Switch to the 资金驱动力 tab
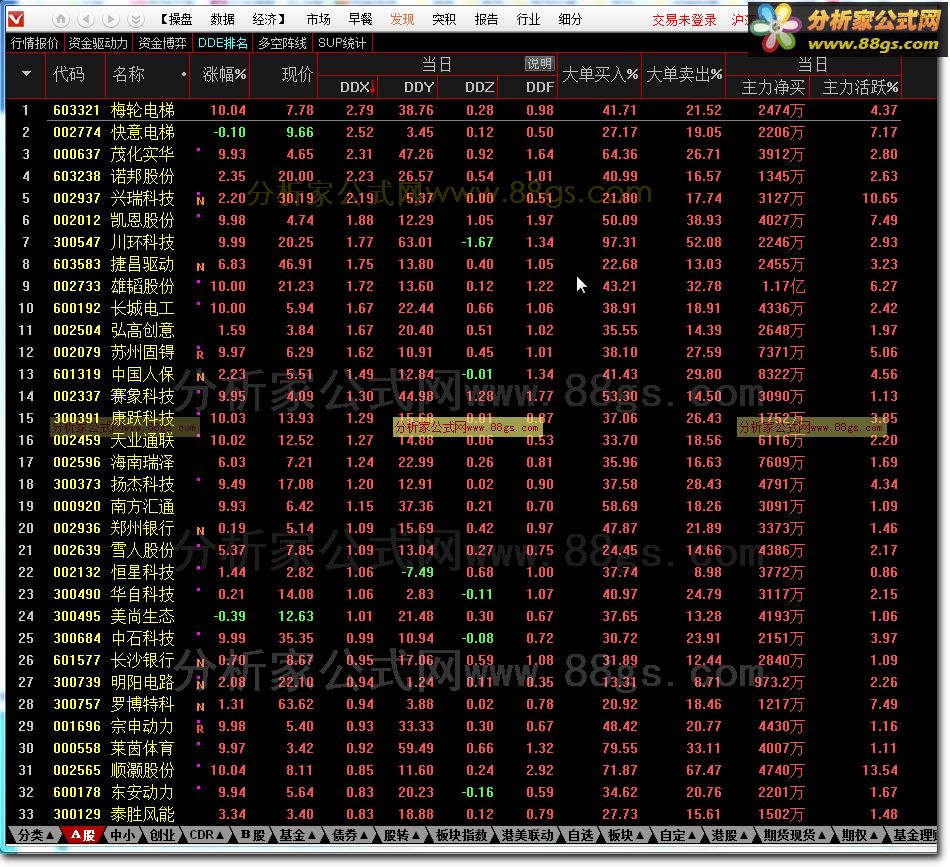The width and height of the screenshot is (950, 867). (x=98, y=43)
